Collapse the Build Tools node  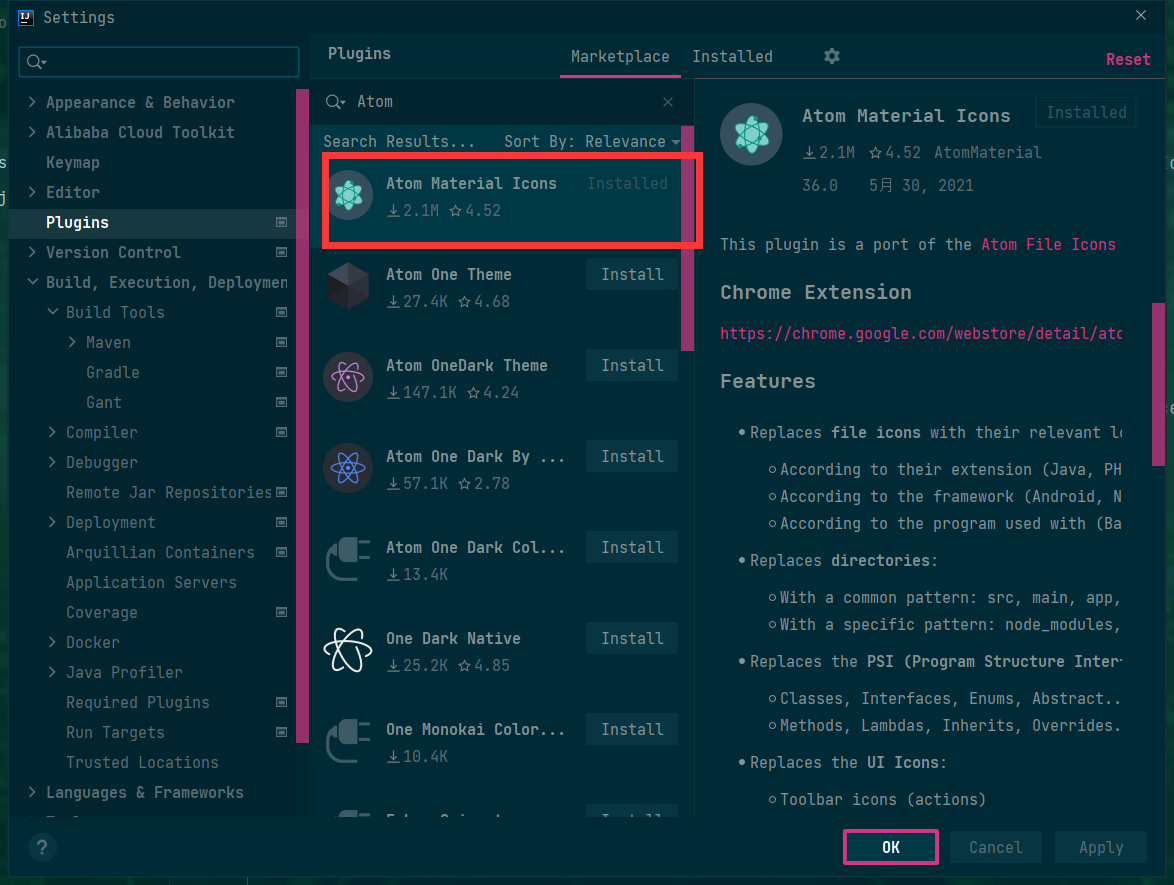pyautogui.click(x=52, y=311)
